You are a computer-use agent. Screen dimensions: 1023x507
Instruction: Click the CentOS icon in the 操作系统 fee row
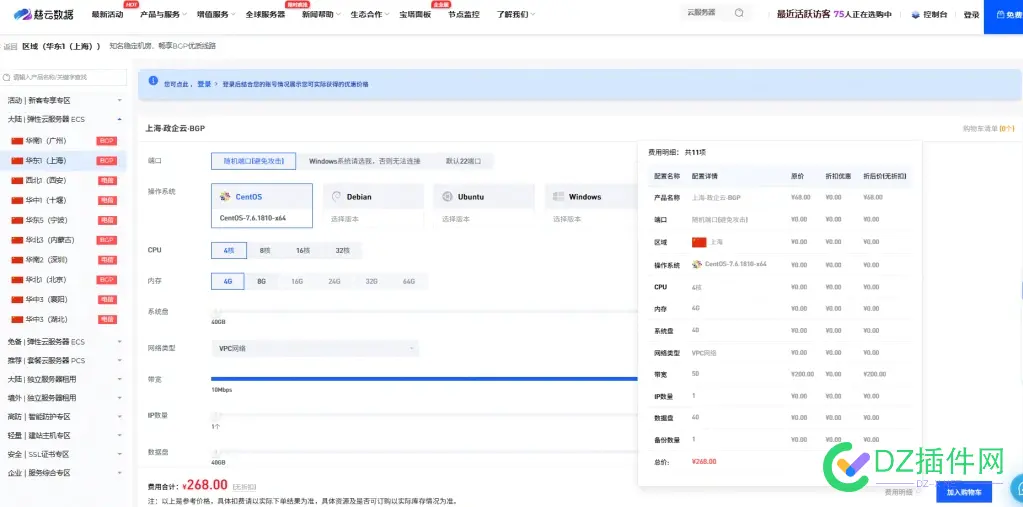pyautogui.click(x=697, y=264)
